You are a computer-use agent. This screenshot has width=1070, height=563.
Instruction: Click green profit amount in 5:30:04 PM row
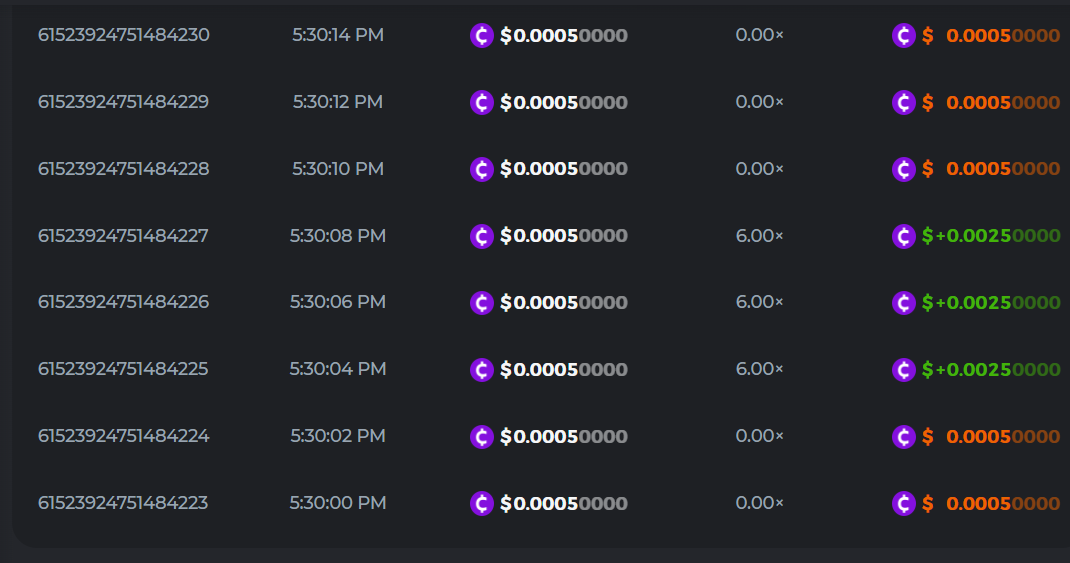tap(991, 370)
